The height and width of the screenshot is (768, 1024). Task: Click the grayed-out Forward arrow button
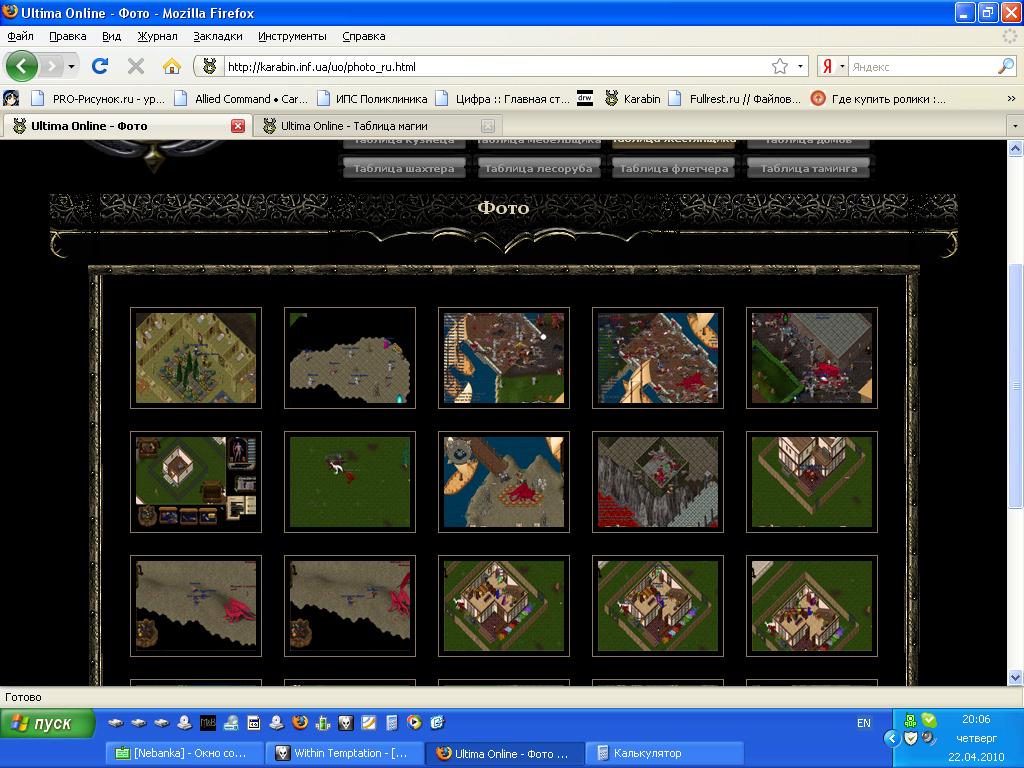pyautogui.click(x=52, y=66)
